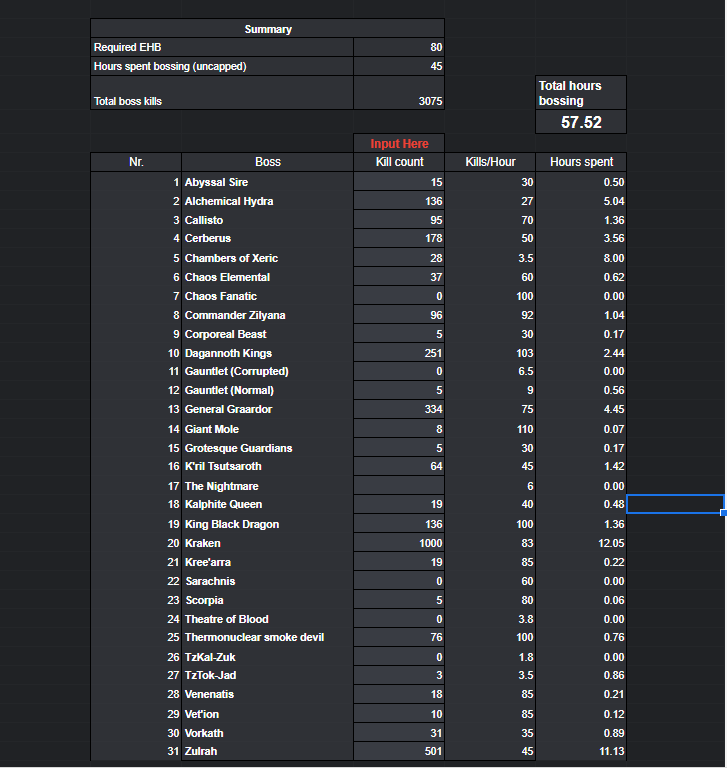Select the Kraken kill count value 1000

pos(399,543)
